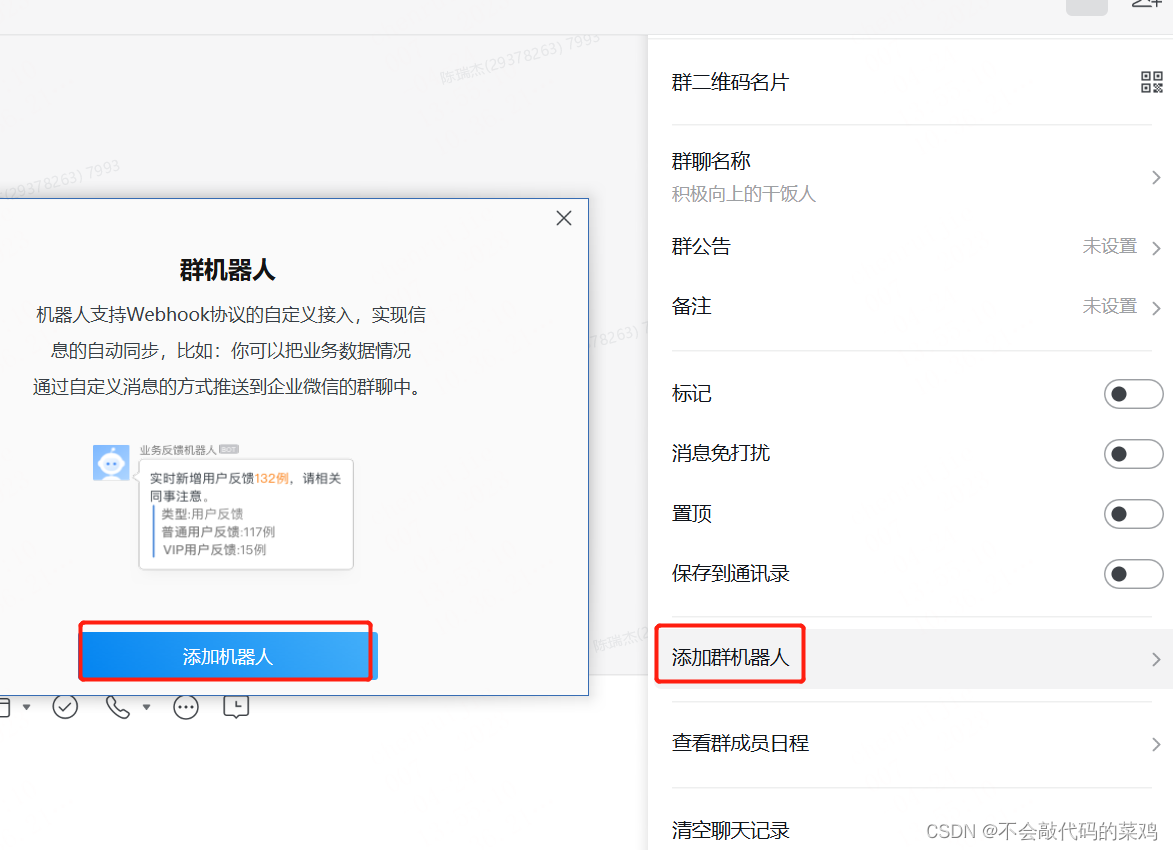Click 业务反馈机器人 name in preview
Image resolution: width=1173 pixels, height=850 pixels.
pyautogui.click(x=177, y=450)
